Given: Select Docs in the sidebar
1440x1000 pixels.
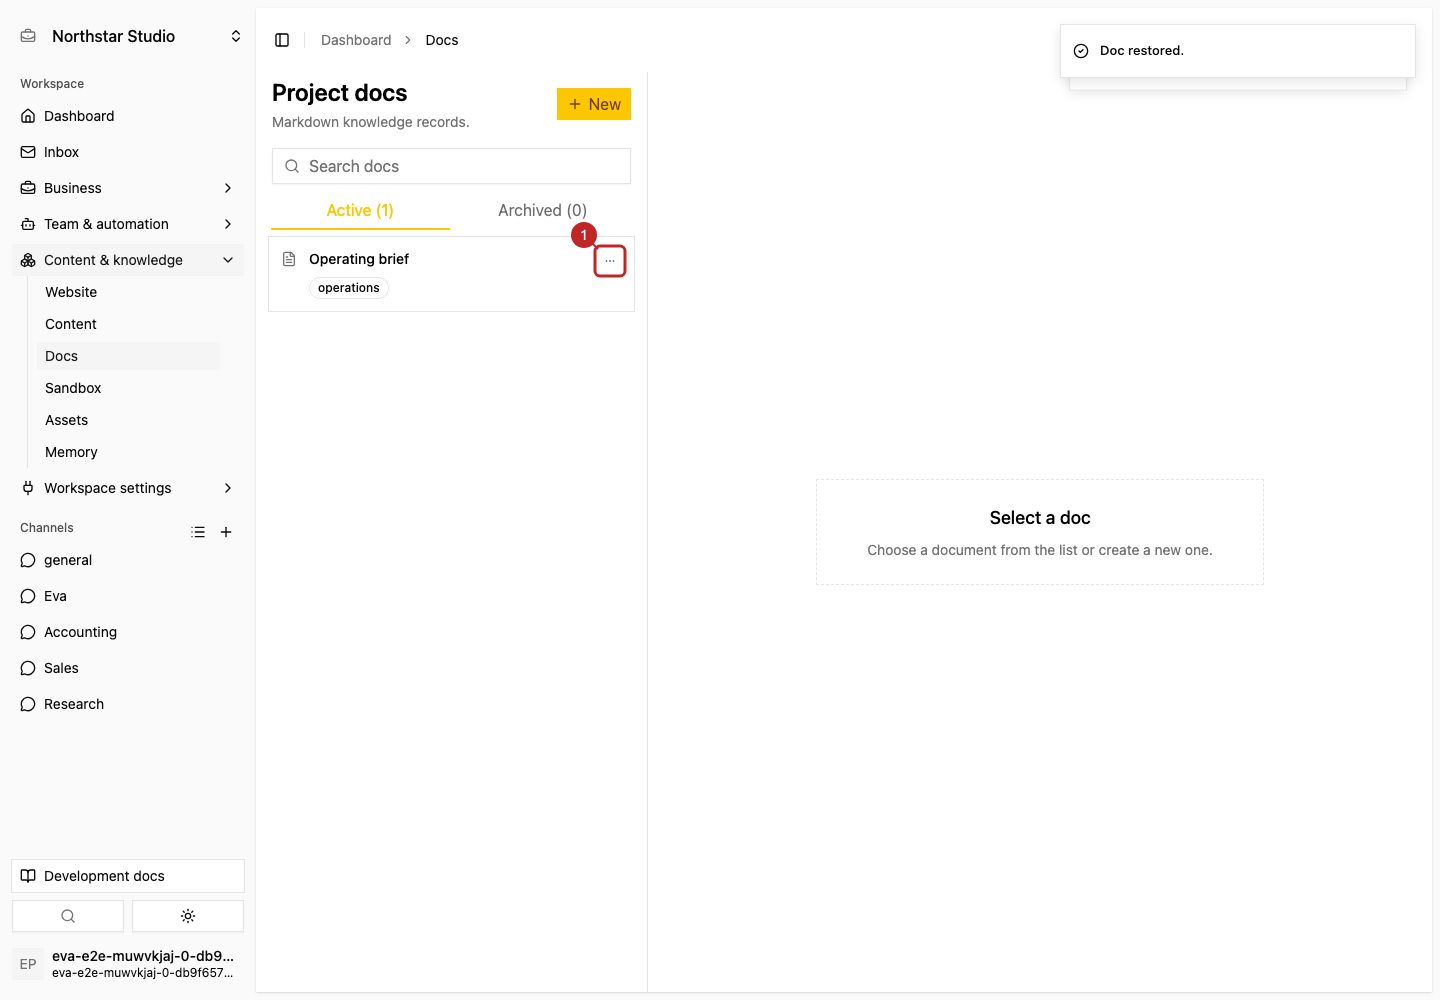Looking at the screenshot, I should click(128, 356).
